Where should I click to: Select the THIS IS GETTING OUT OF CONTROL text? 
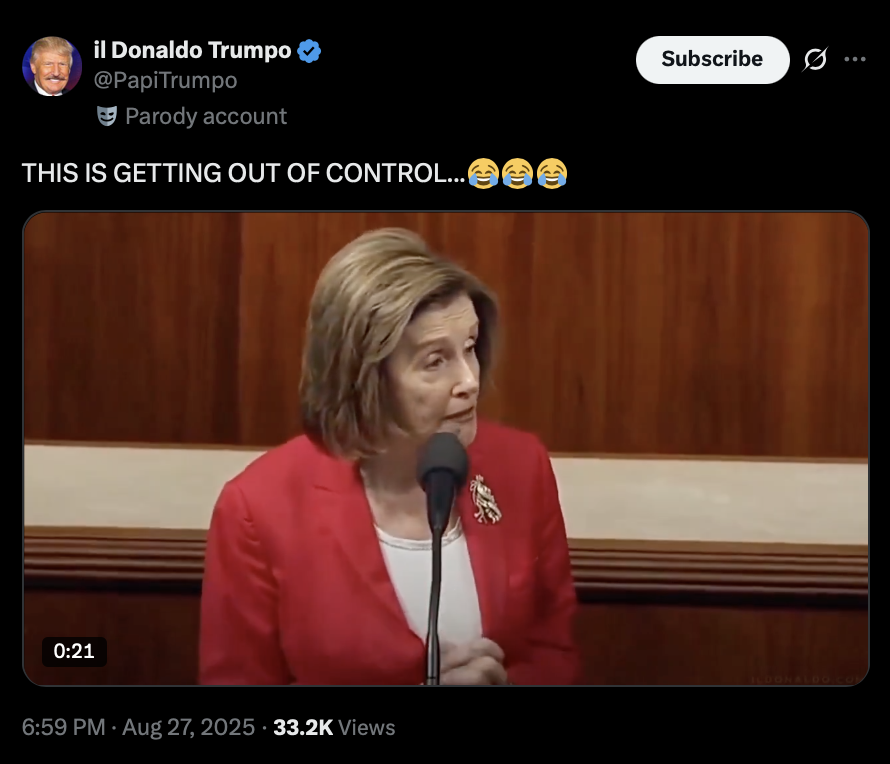(244, 173)
